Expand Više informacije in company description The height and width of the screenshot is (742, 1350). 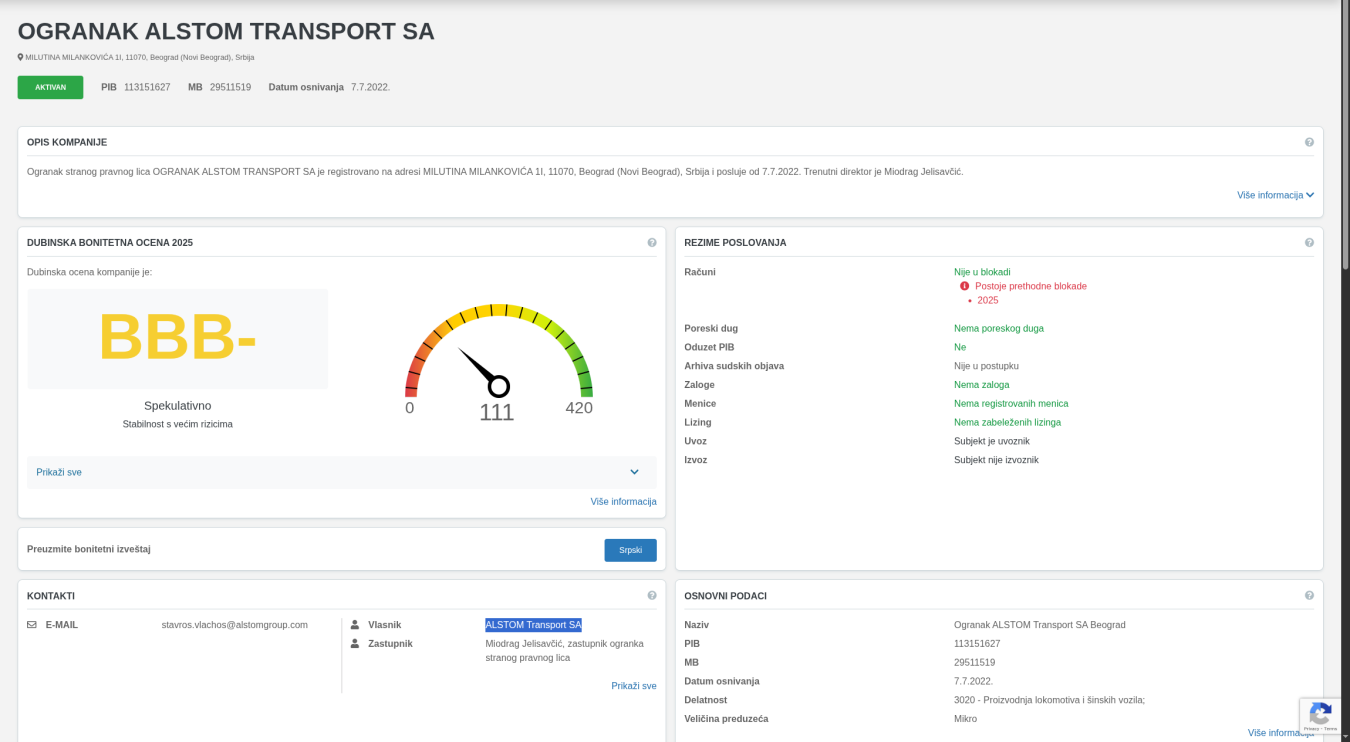tap(1275, 195)
